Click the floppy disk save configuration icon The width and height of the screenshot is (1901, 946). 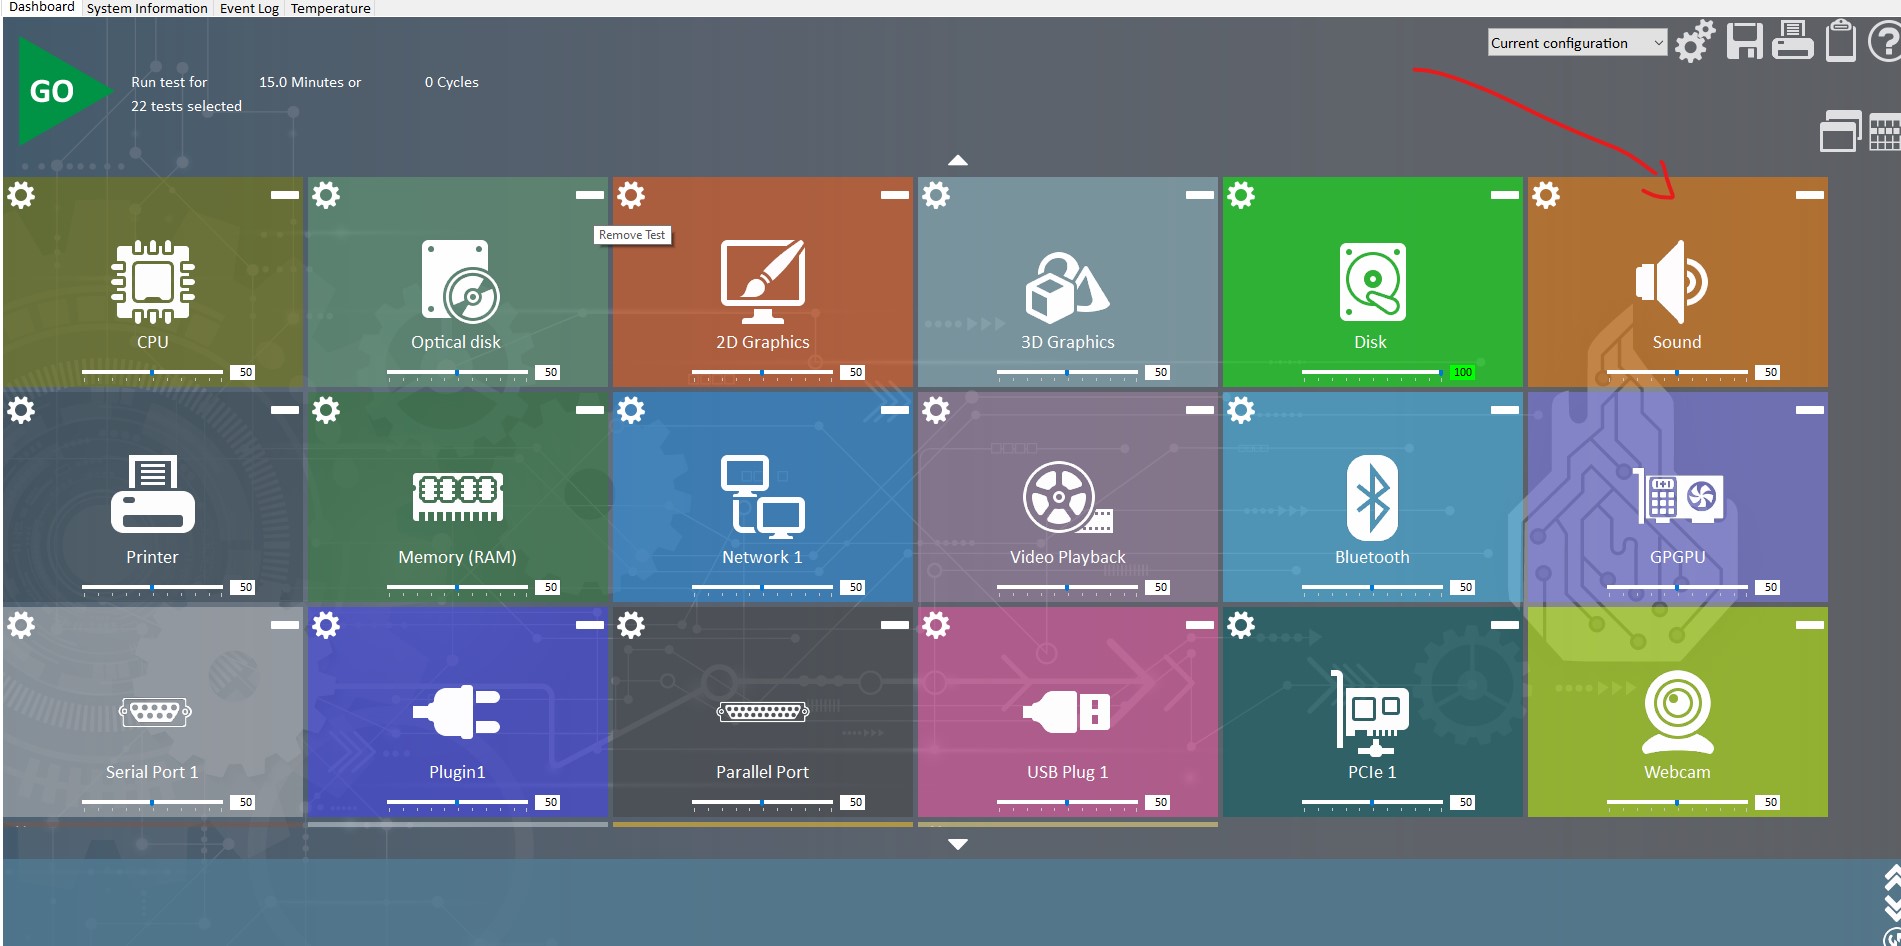tap(1744, 42)
